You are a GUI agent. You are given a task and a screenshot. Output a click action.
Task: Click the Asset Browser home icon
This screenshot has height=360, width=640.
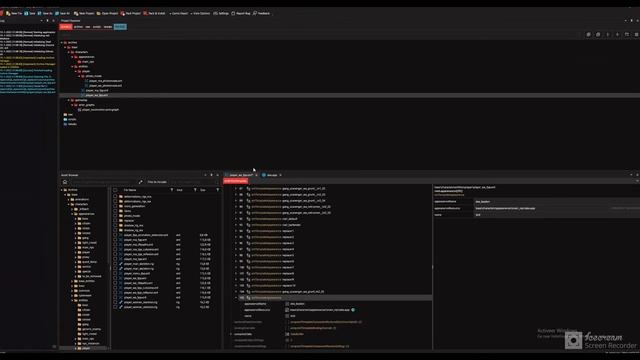(65, 182)
